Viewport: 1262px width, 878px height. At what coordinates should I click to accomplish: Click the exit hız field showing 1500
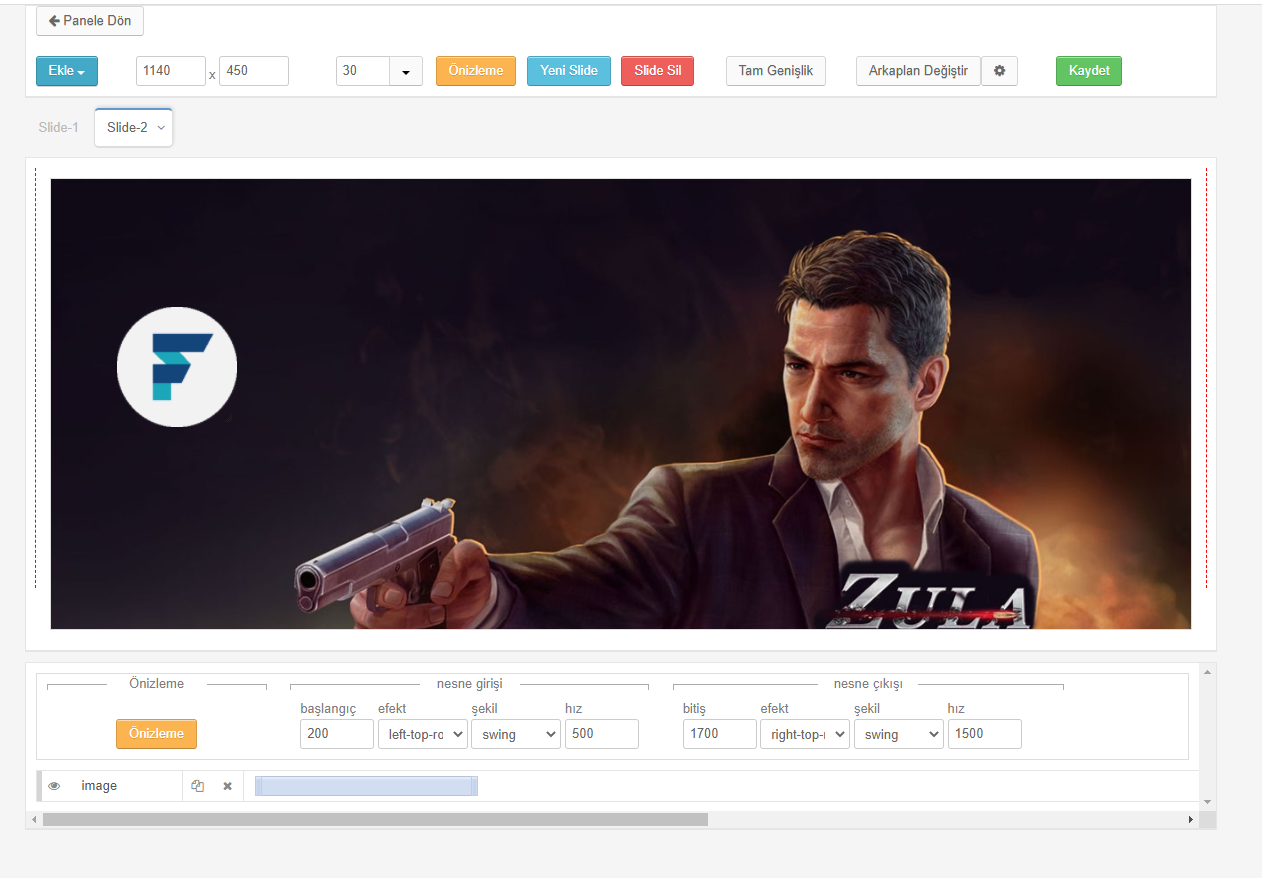(x=985, y=733)
